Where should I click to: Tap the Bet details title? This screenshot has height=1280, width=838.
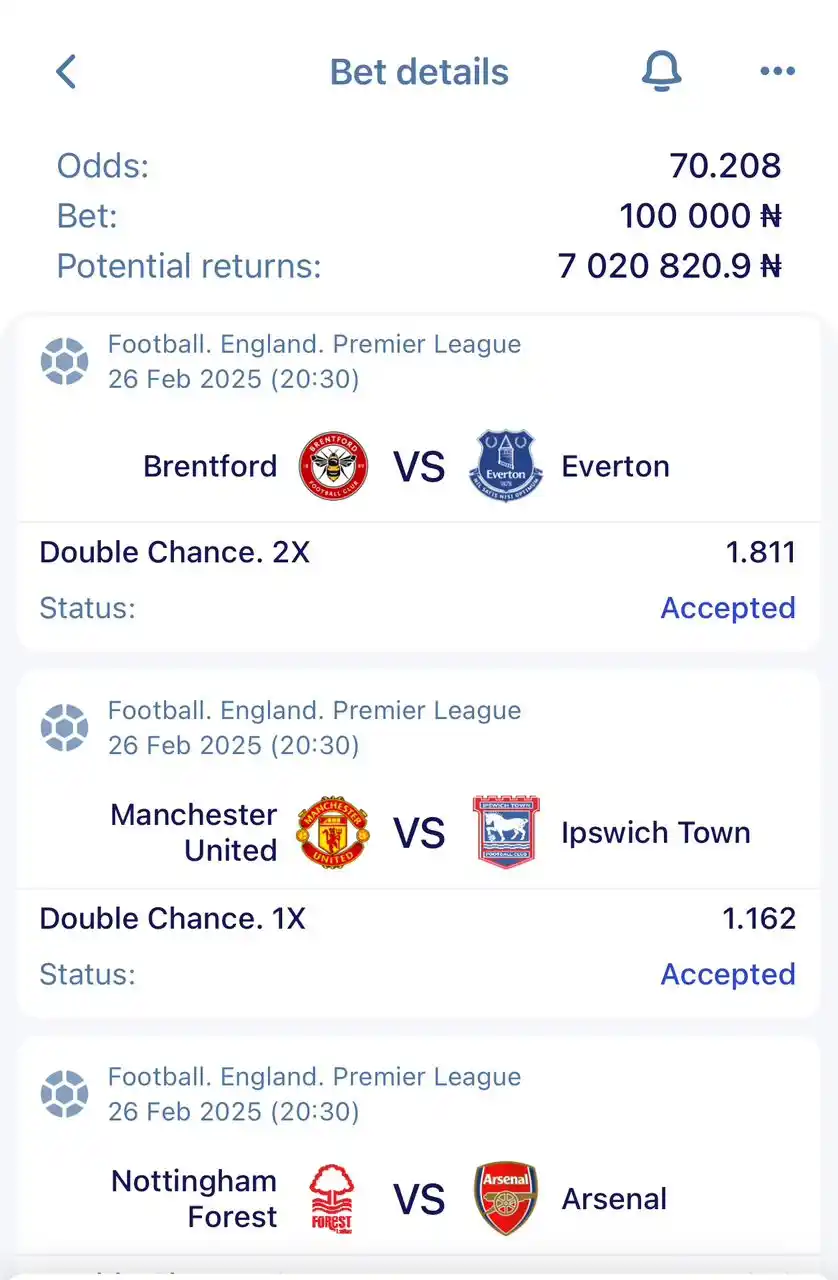(x=419, y=72)
